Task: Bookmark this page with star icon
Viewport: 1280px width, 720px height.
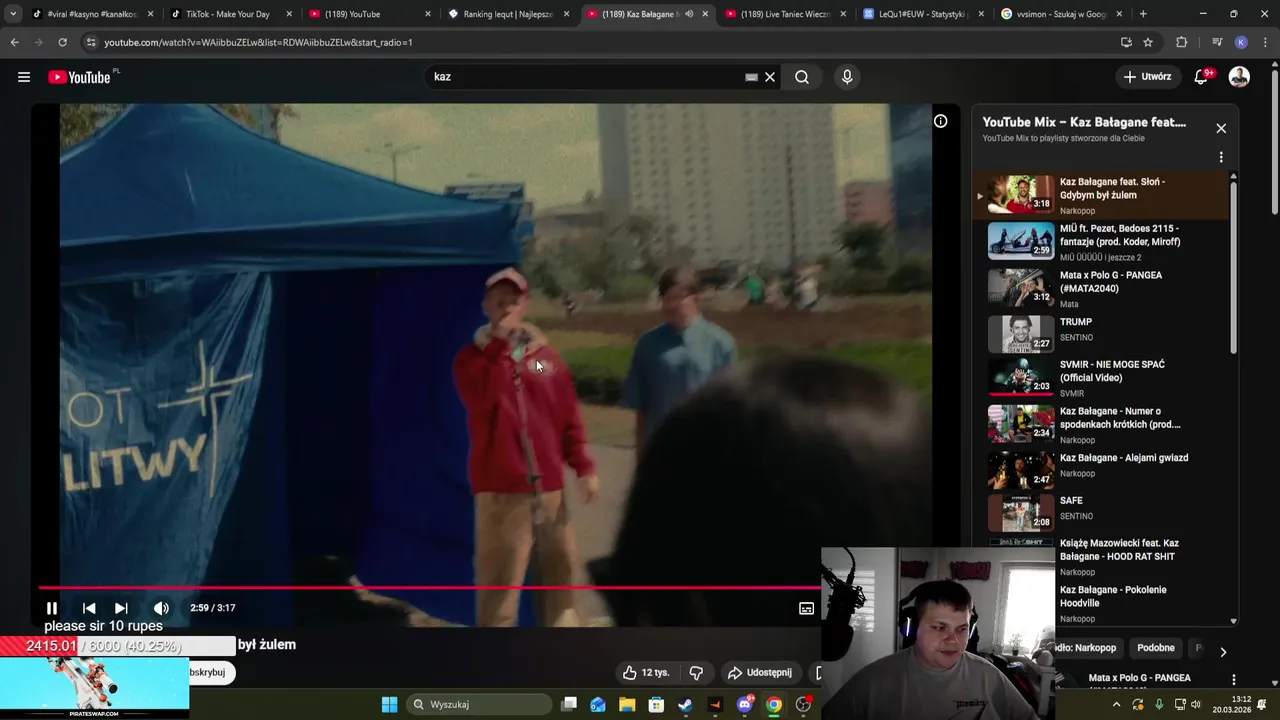Action: (x=1148, y=43)
